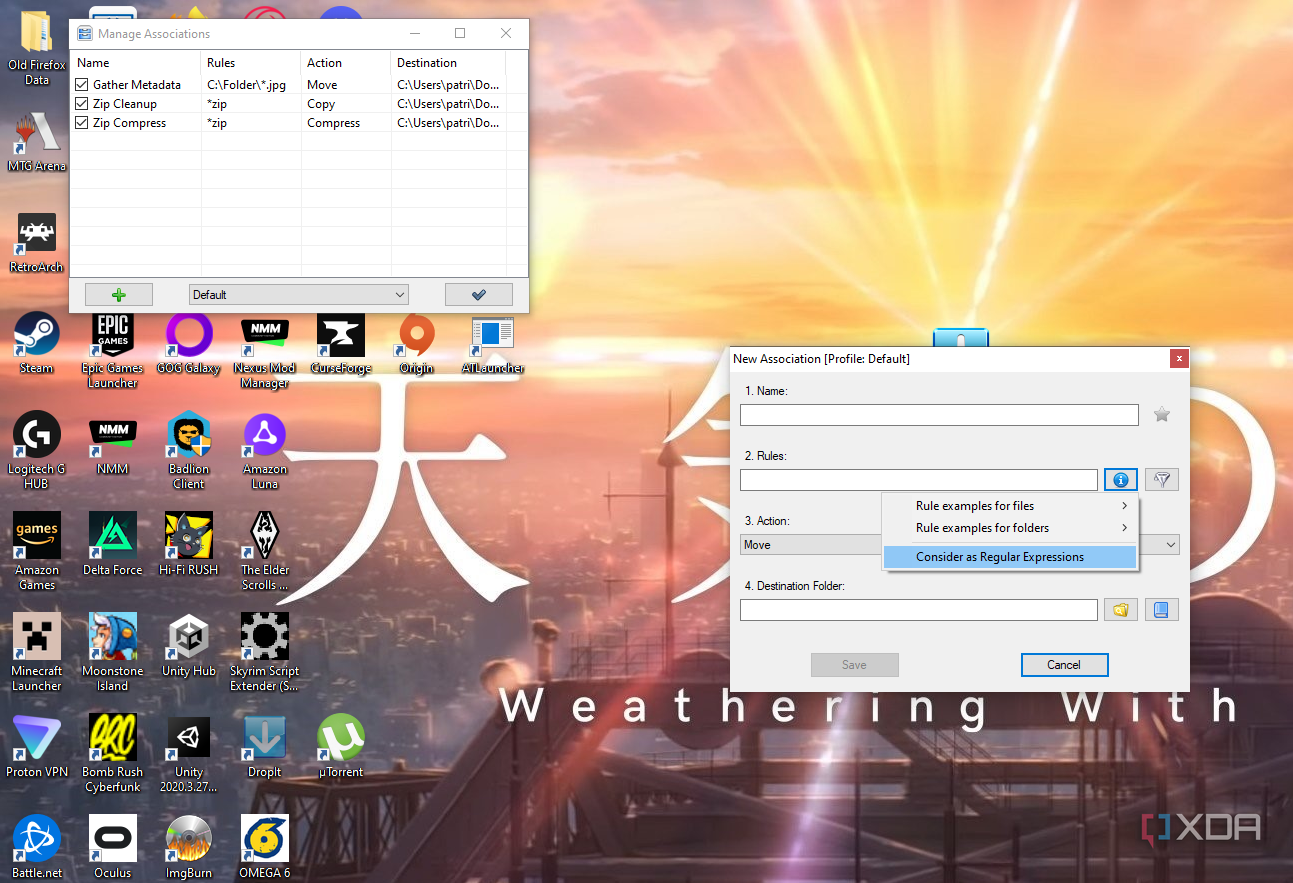Image resolution: width=1293 pixels, height=883 pixels.
Task: Open the Default profile dropdown
Action: (299, 295)
